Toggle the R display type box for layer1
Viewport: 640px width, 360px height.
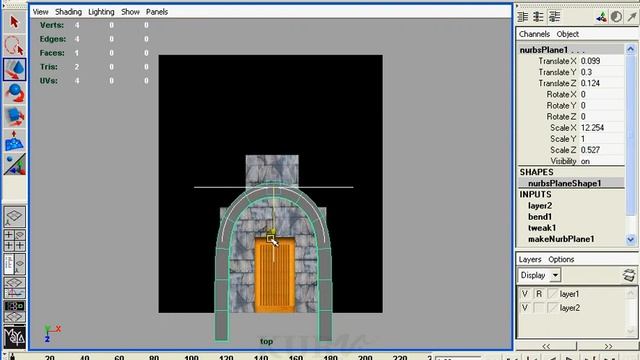click(x=539, y=294)
